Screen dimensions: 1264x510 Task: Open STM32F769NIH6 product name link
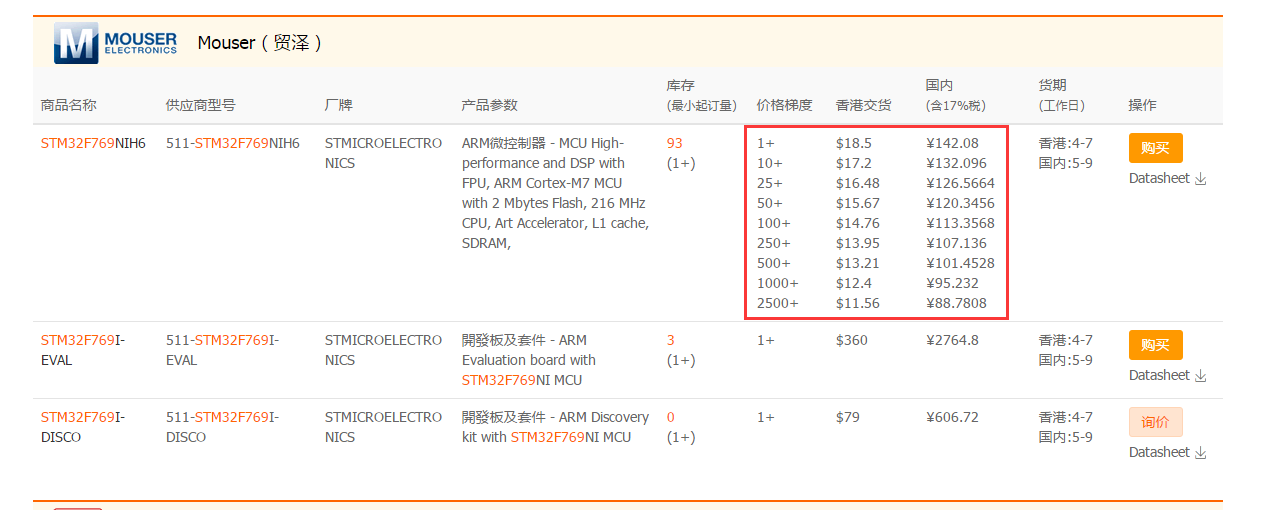pyautogui.click(x=93, y=143)
